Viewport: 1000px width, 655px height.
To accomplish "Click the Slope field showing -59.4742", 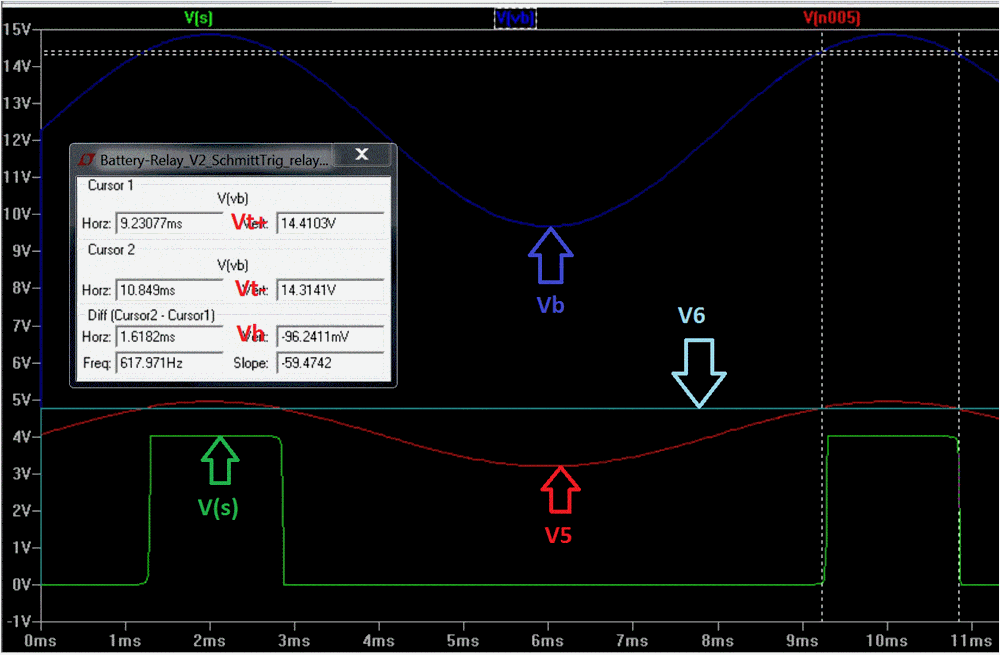I will (x=328, y=363).
